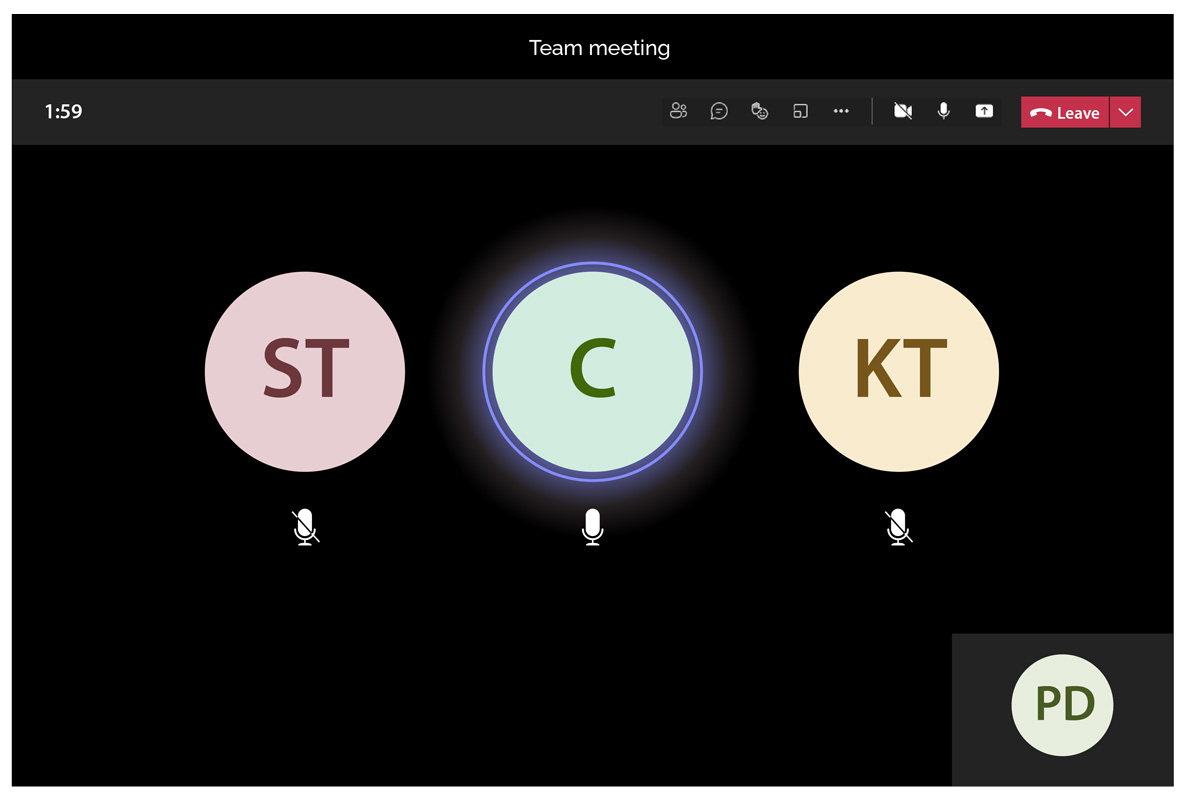Image resolution: width=1185 pixels, height=800 pixels.
Task: Select the KT participant avatar
Action: tap(899, 372)
